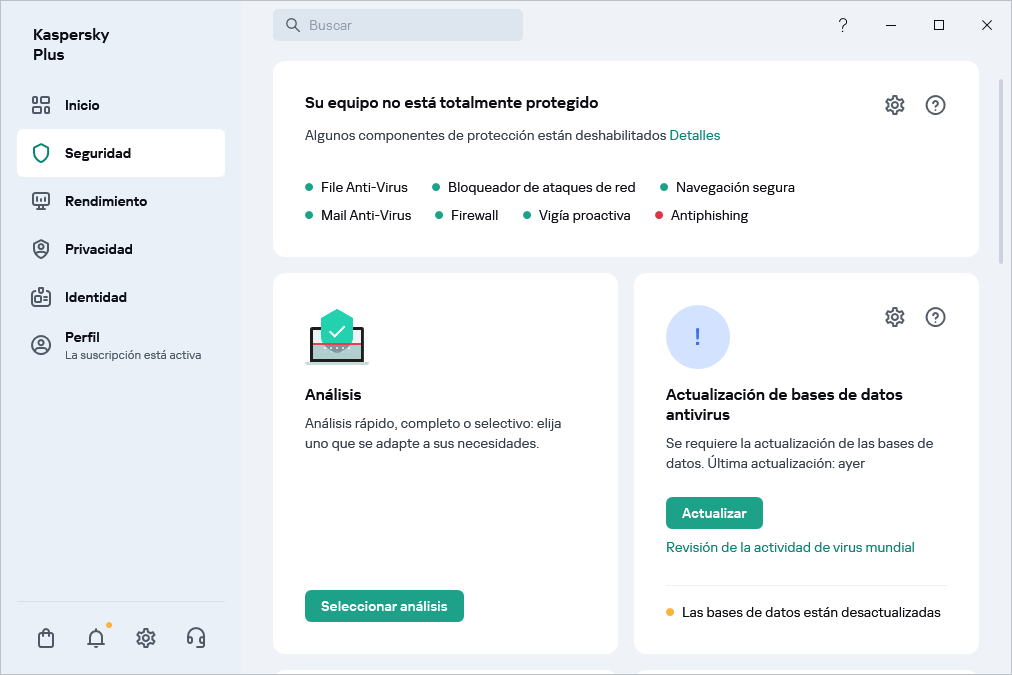Select Rendimiento in sidebar
The height and width of the screenshot is (675, 1012).
click(x=105, y=201)
